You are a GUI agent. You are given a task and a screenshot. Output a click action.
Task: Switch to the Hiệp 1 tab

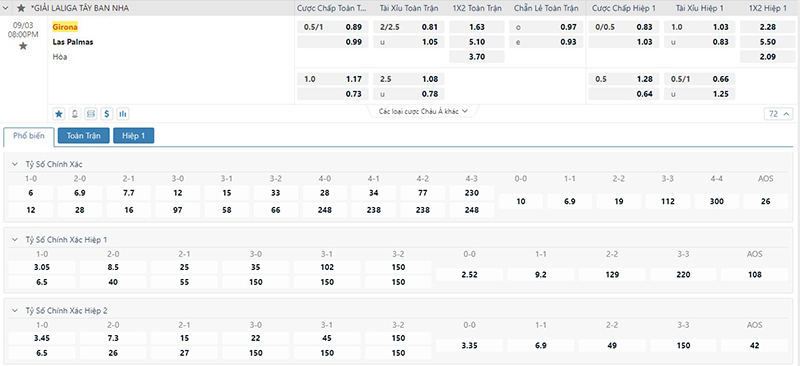point(133,136)
